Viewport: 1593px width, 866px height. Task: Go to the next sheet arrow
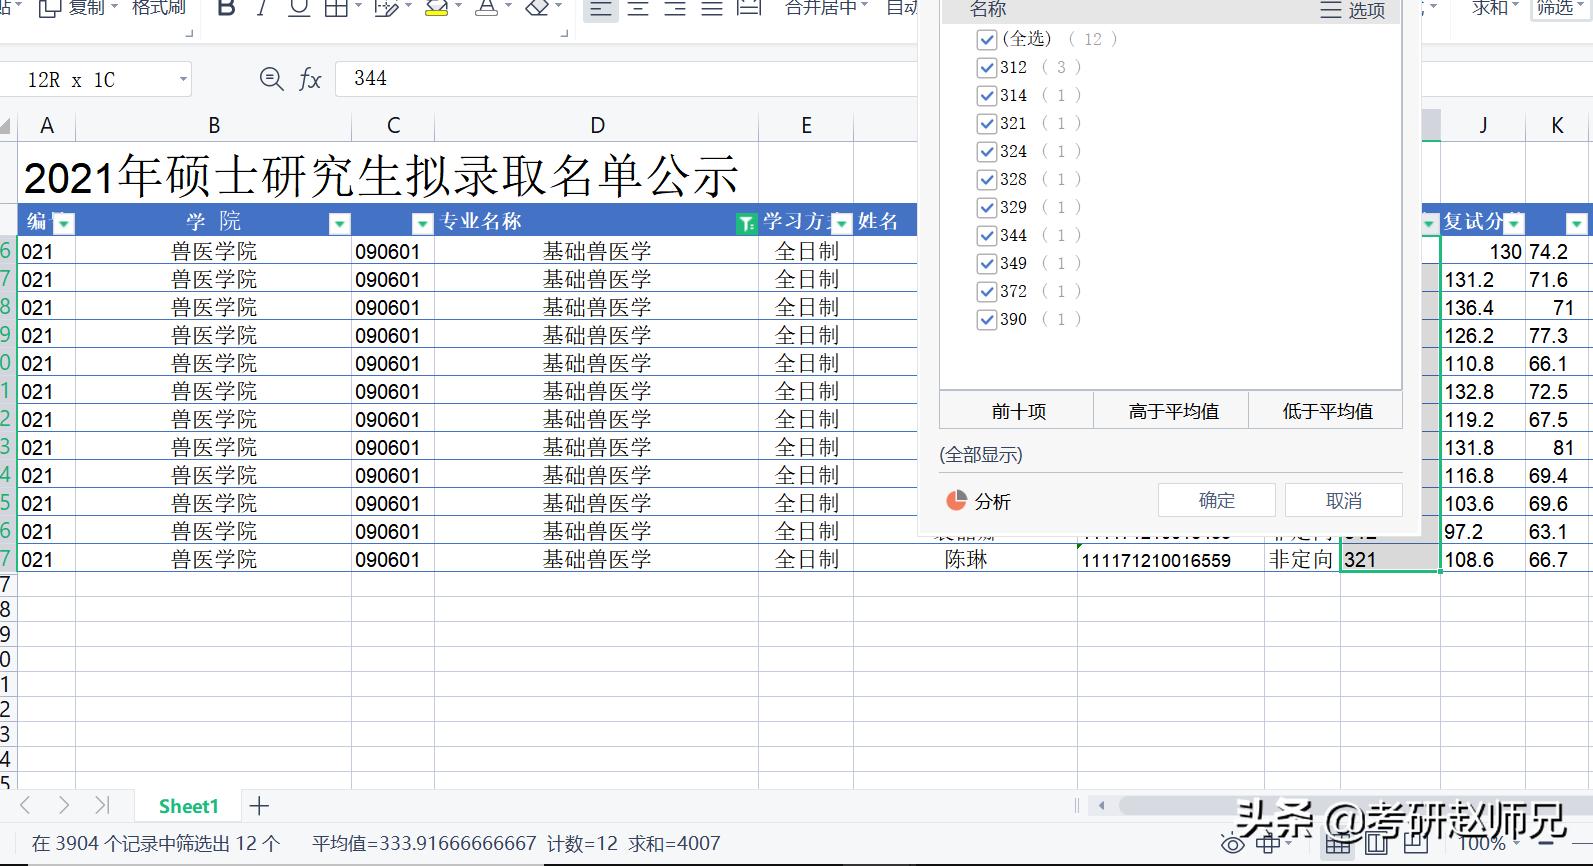[x=63, y=805]
